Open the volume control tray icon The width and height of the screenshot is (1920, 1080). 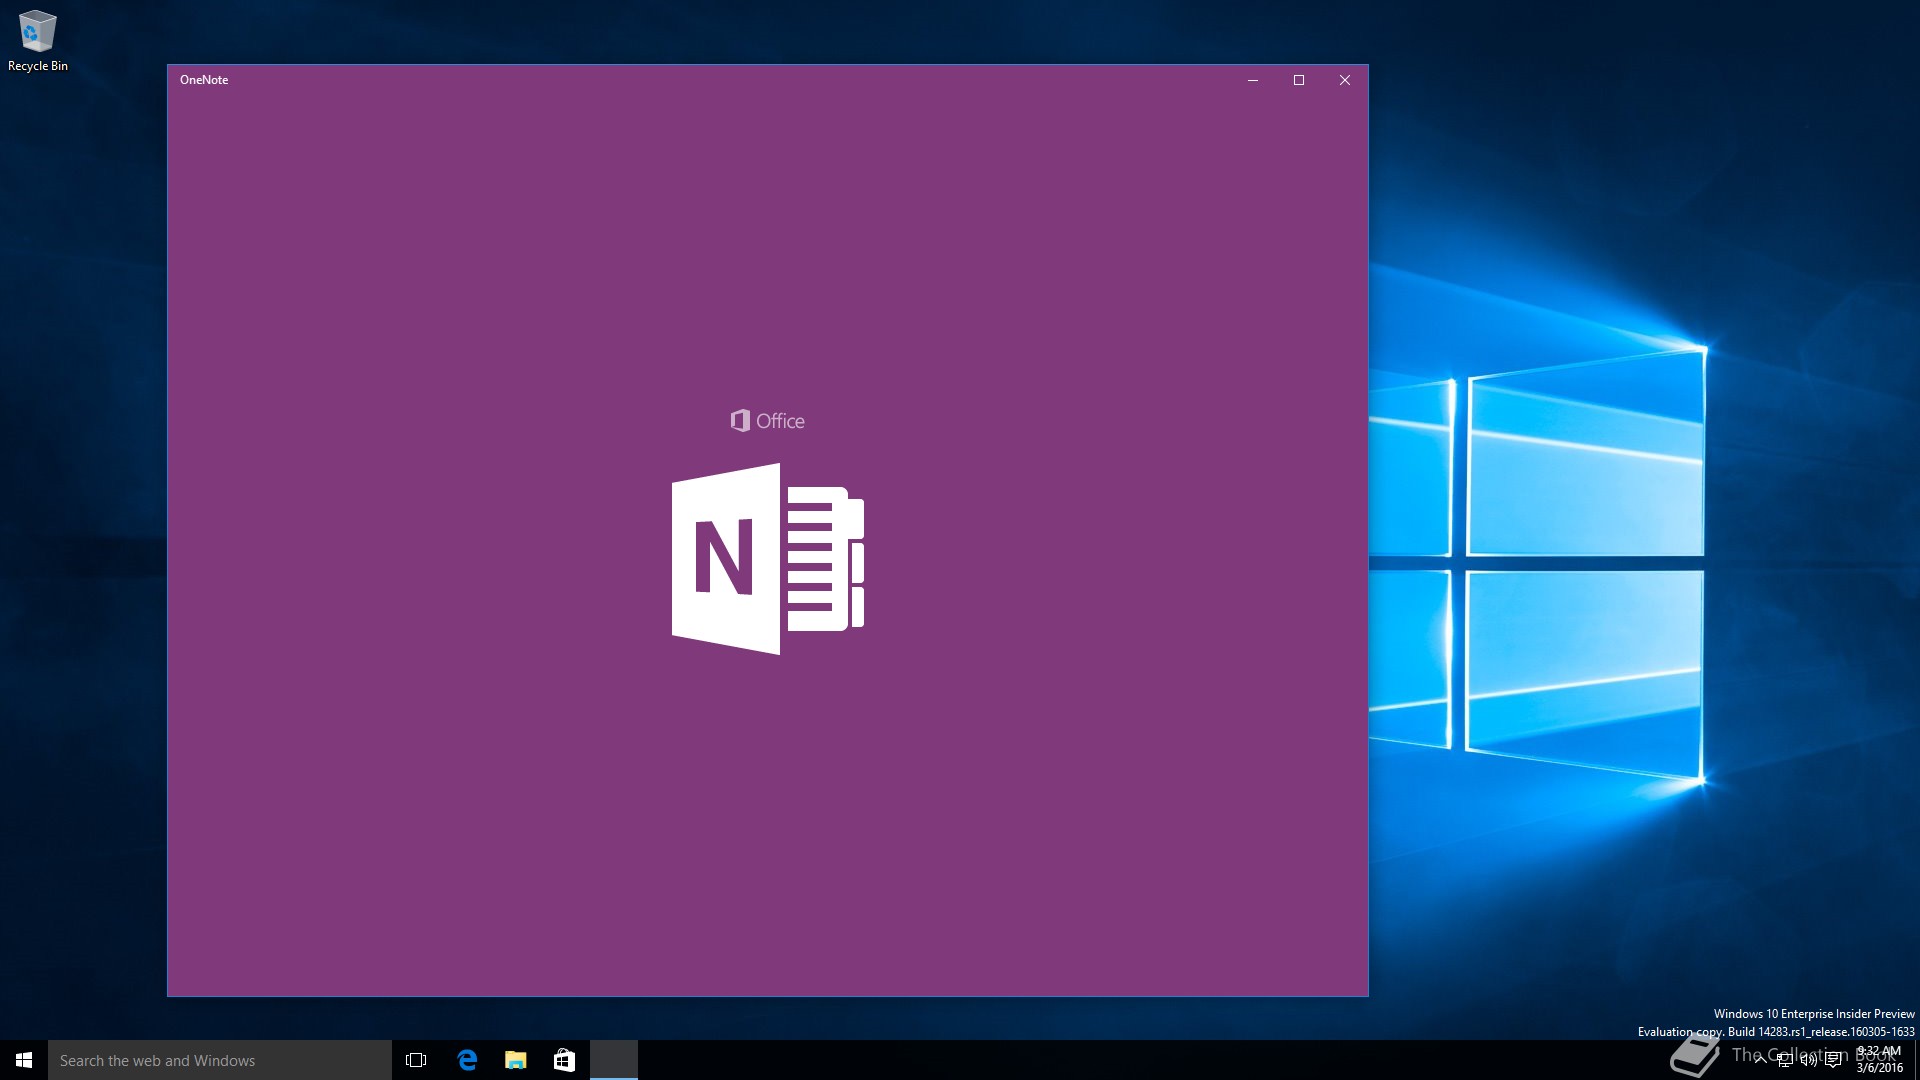pos(1809,1060)
